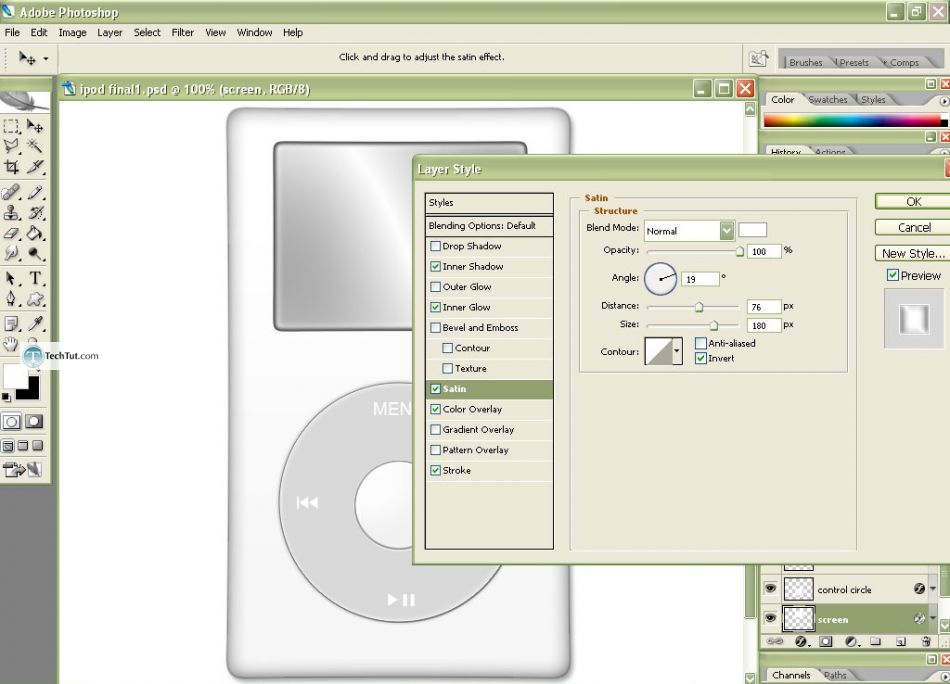950x684 pixels.
Task: Select the Type tool
Action: click(x=35, y=279)
